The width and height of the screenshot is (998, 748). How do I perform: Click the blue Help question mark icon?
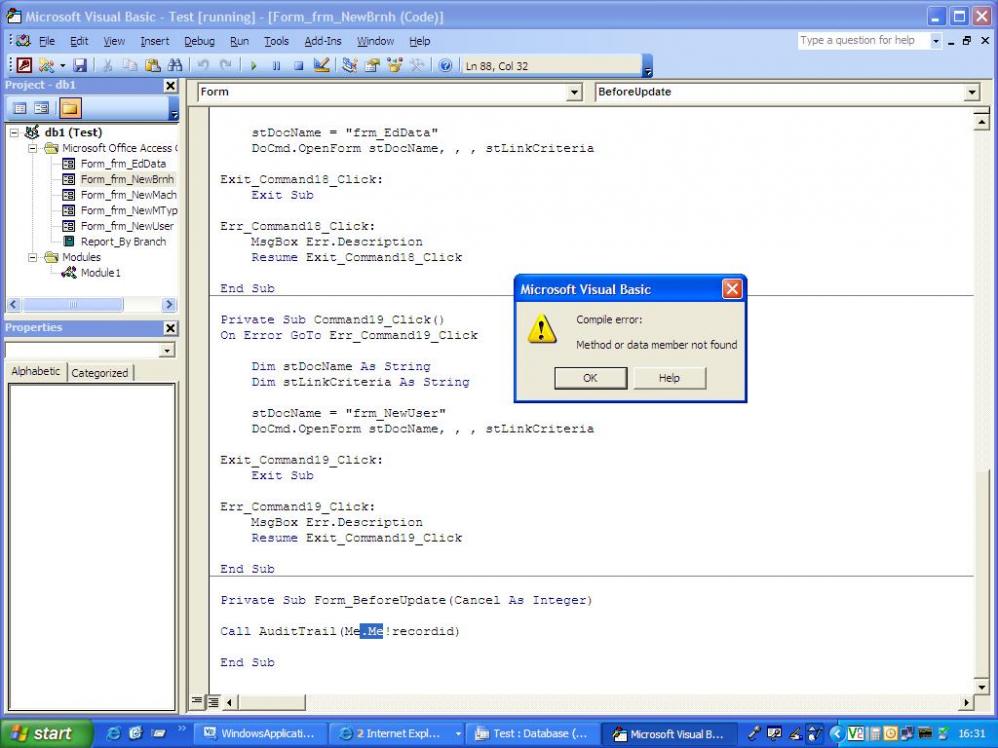(x=446, y=65)
